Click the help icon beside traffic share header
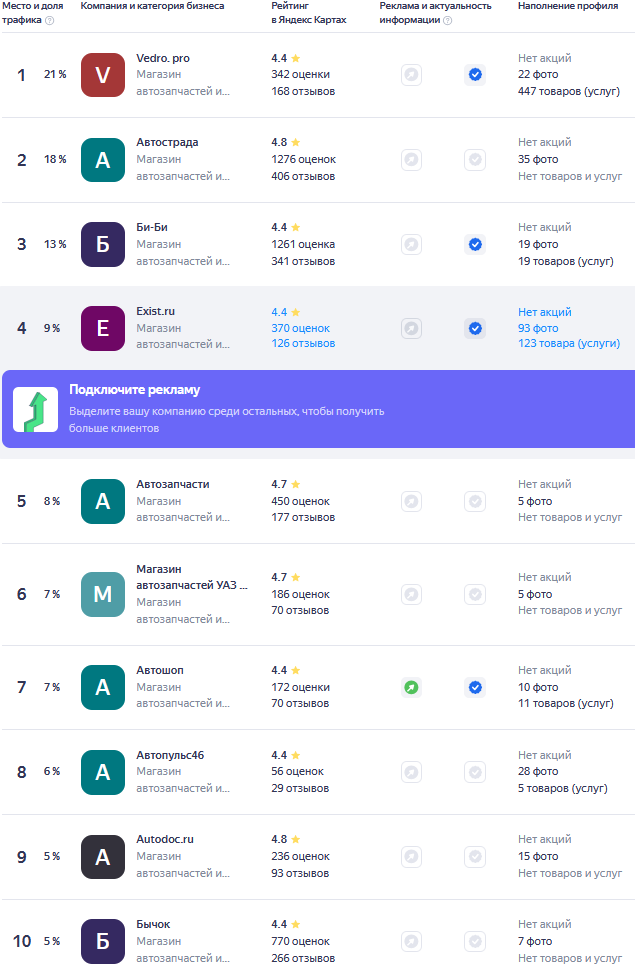The height and width of the screenshot is (980, 635). [49, 20]
